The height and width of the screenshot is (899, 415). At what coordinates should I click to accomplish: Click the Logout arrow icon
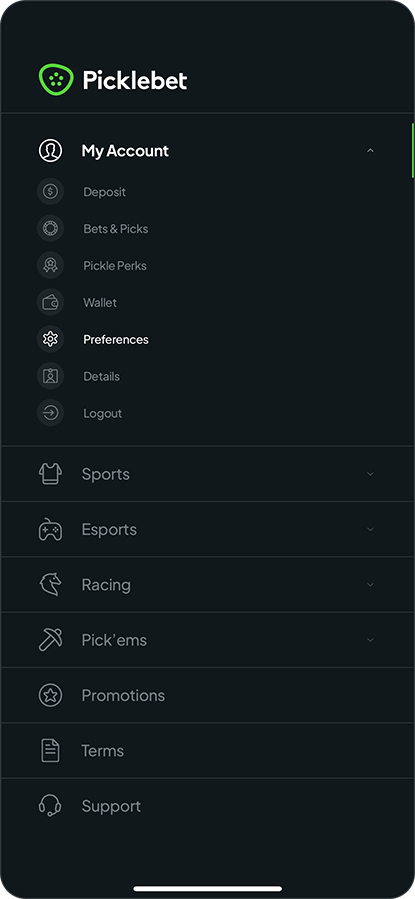click(x=50, y=413)
